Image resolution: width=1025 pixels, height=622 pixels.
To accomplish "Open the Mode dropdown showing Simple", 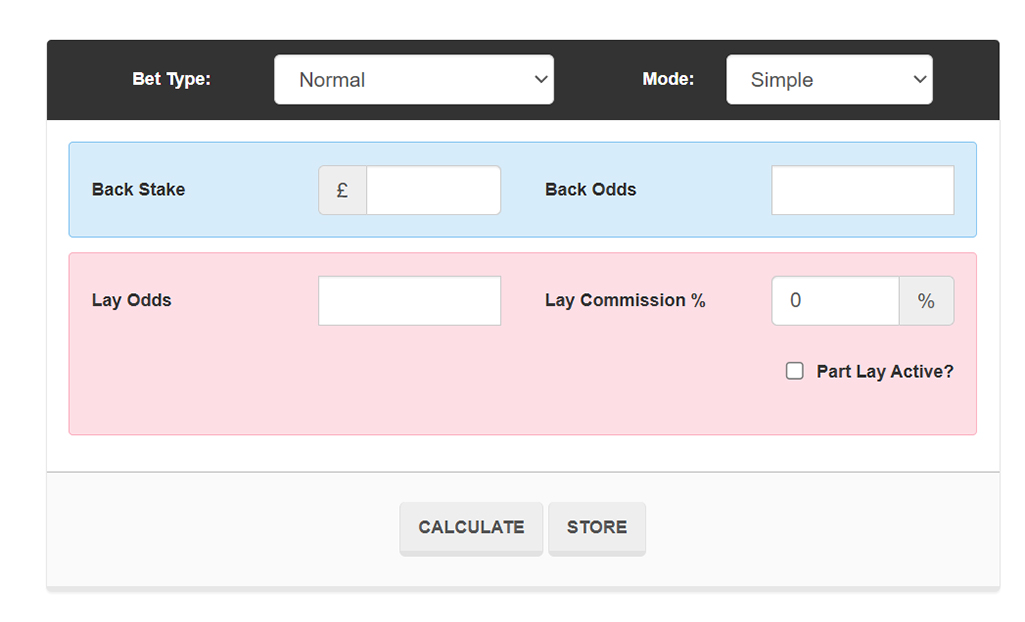I will [829, 79].
